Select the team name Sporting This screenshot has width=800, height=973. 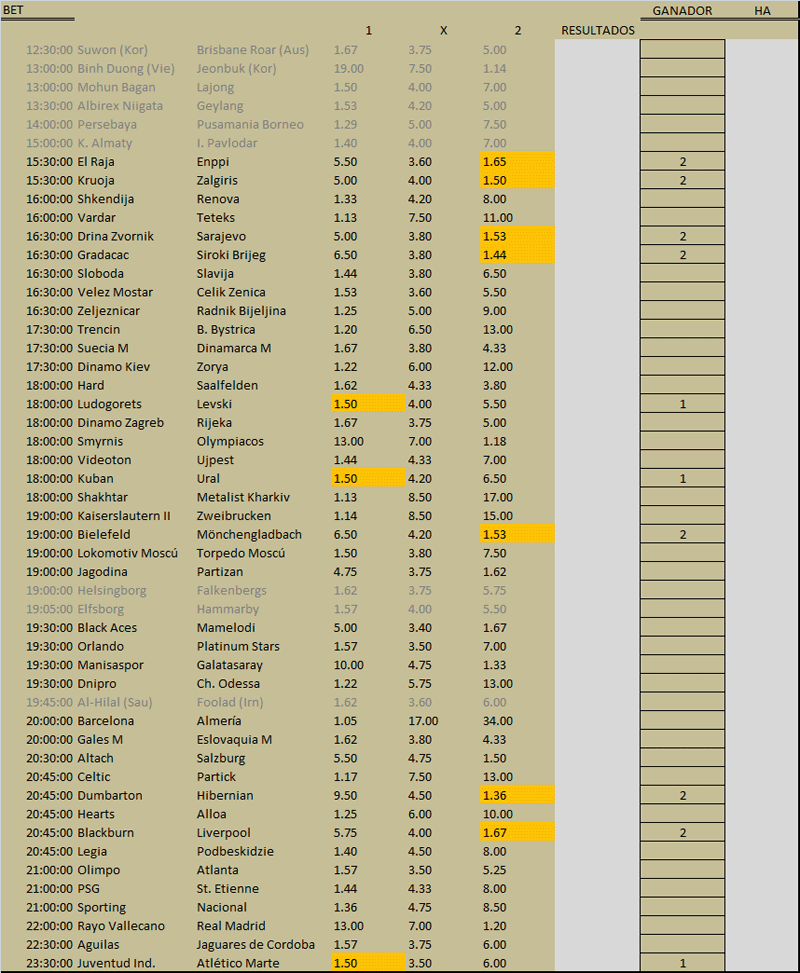click(101, 907)
